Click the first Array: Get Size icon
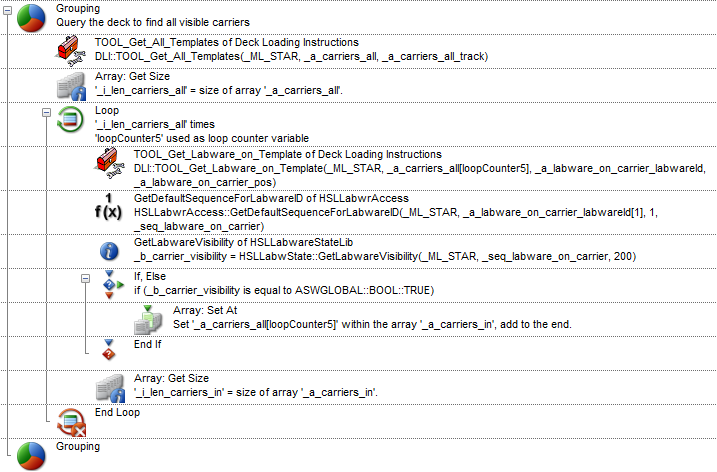717x472 pixels. point(71,85)
